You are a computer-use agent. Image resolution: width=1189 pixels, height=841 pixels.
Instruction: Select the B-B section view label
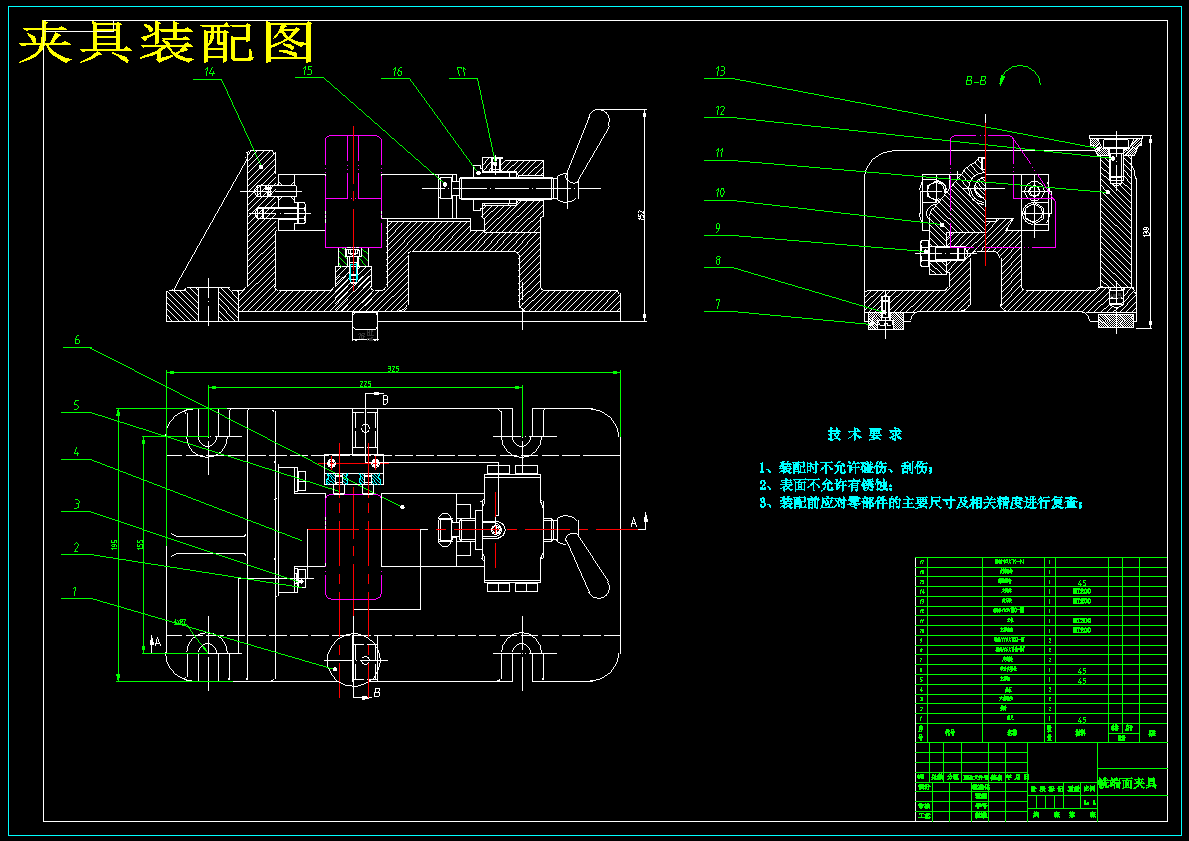coord(976,80)
